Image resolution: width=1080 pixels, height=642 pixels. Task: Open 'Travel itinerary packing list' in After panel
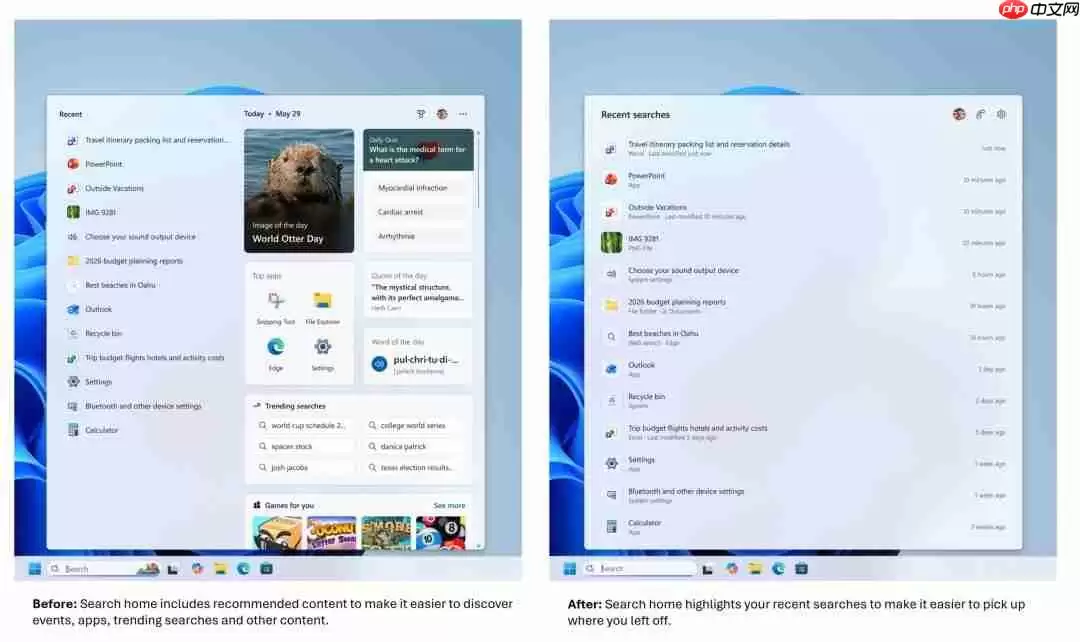click(803, 148)
